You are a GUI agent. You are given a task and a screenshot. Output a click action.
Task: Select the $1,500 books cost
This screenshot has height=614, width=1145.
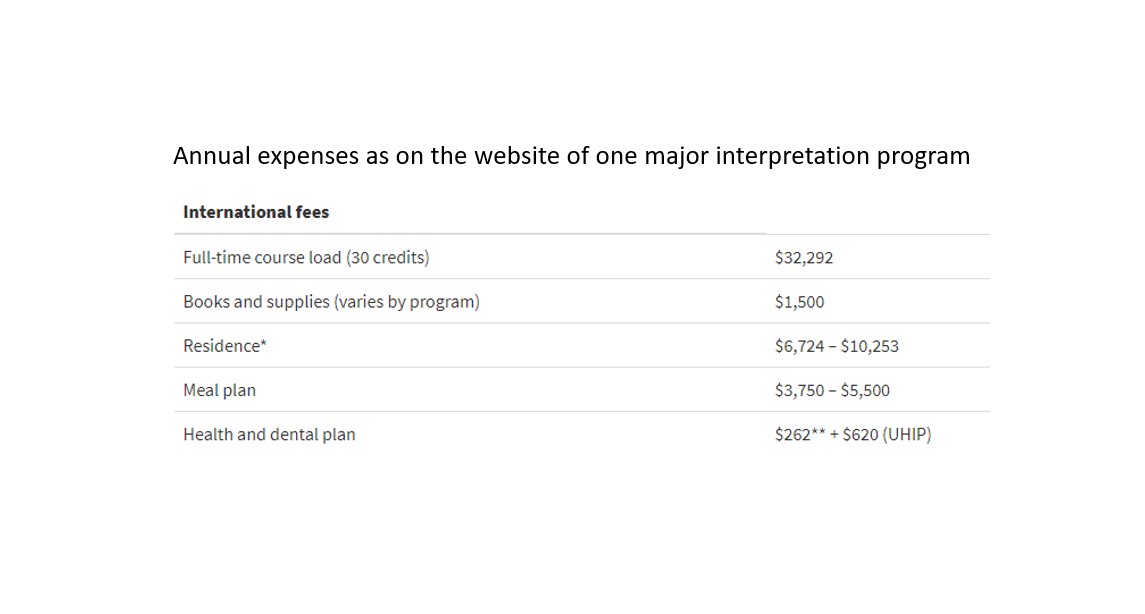[x=799, y=302]
